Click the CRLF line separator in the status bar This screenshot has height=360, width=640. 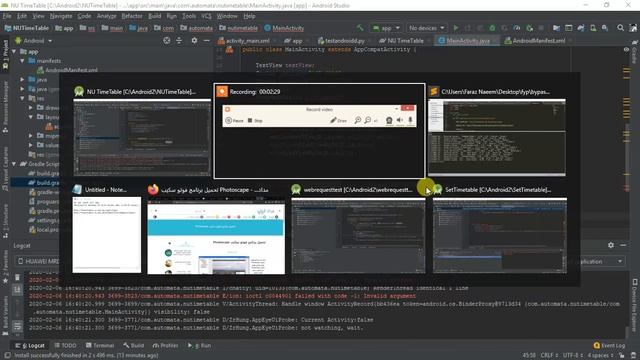549,356
